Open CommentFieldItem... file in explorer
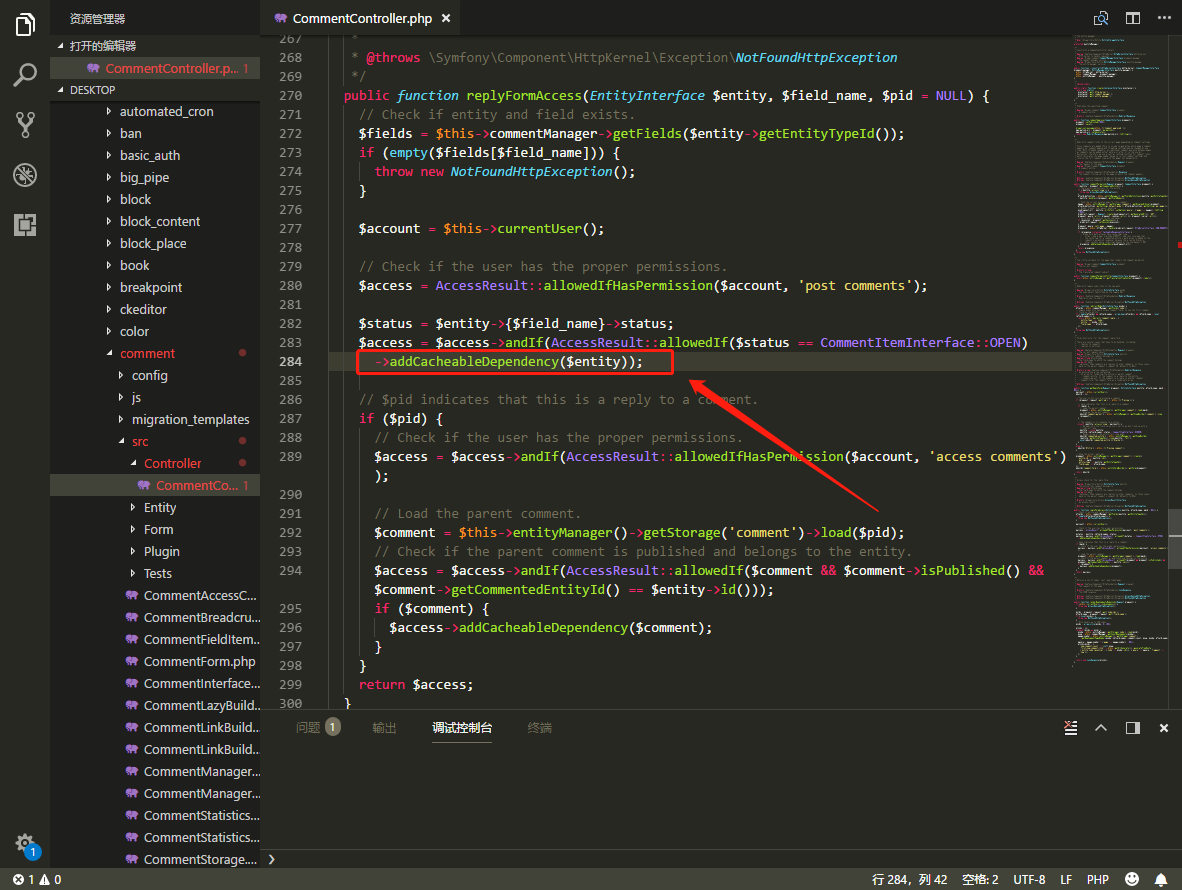1182x890 pixels. pos(155,639)
